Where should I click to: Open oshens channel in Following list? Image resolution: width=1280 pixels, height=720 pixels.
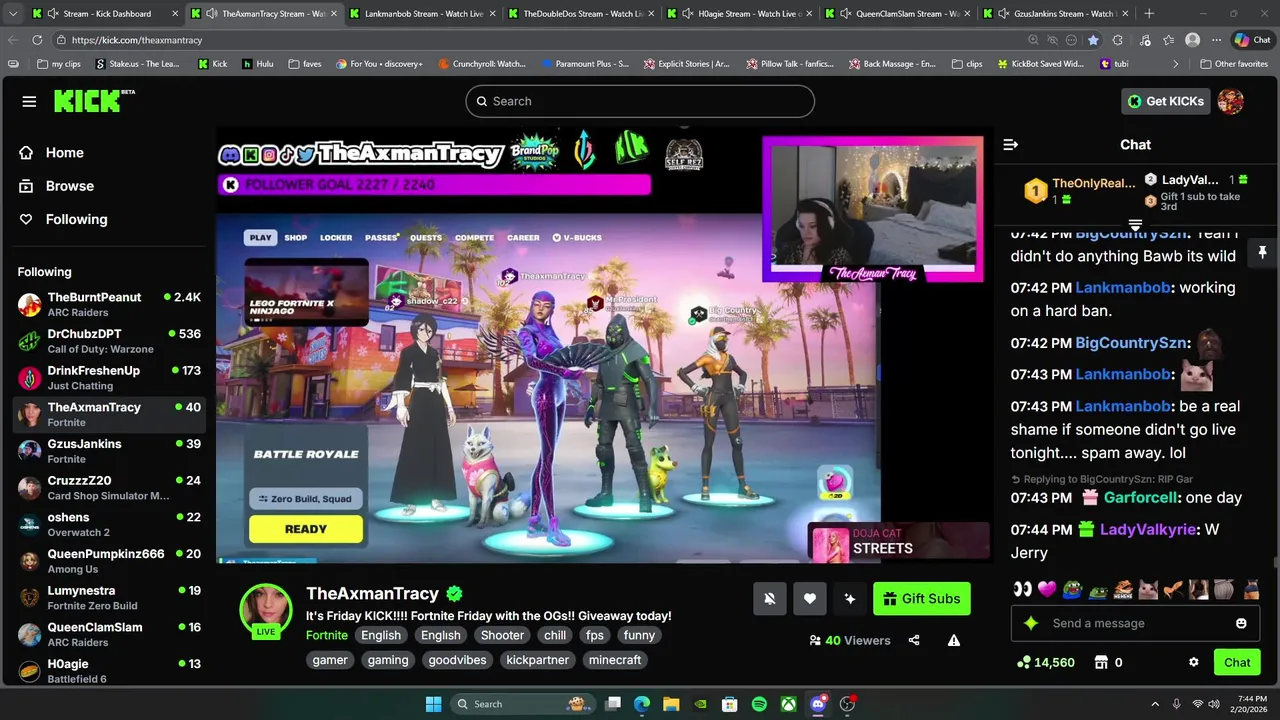tap(108, 524)
